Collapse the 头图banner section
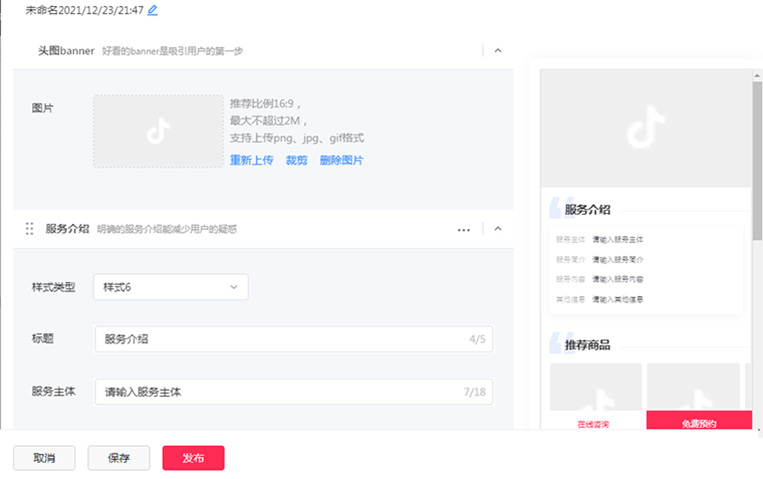 [498, 51]
